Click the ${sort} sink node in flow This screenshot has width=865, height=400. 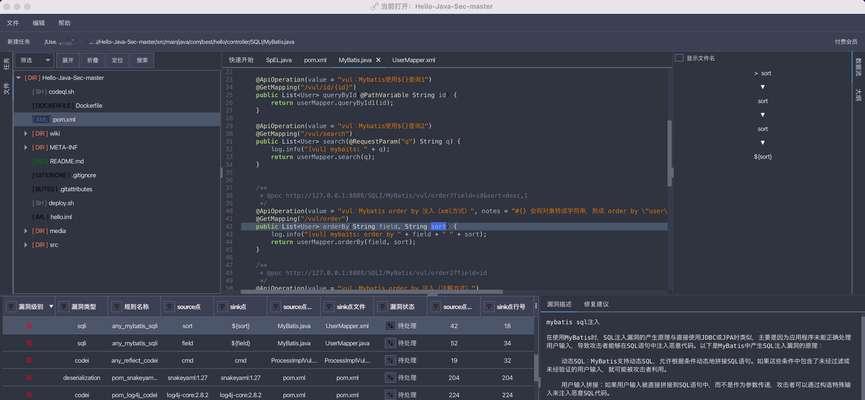click(762, 157)
